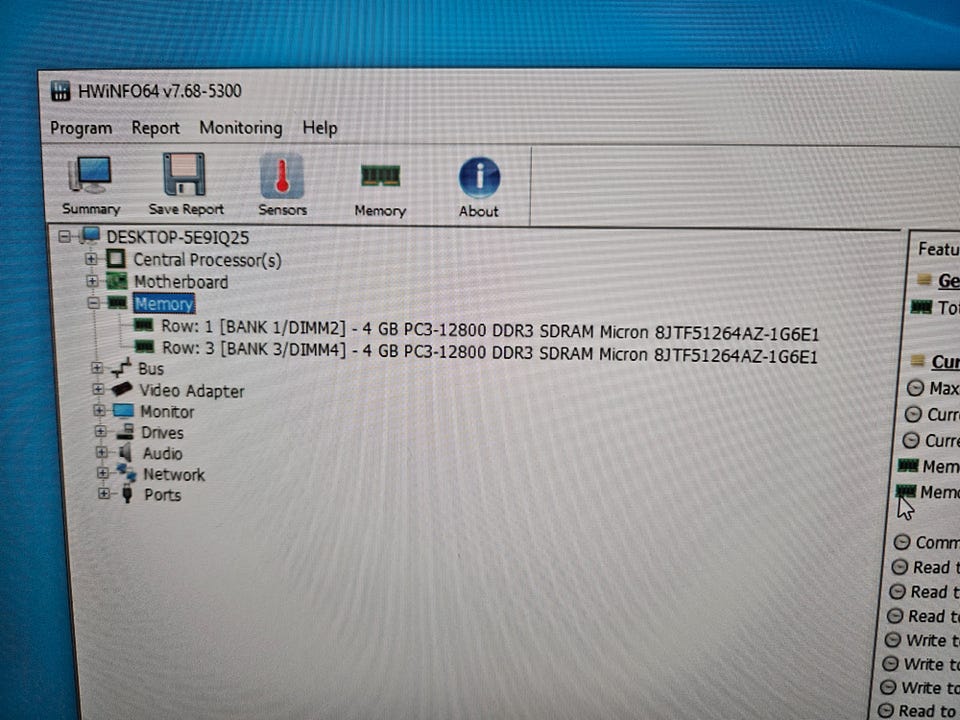The image size is (960, 720).
Task: Expand the Network node
Action: (x=103, y=473)
